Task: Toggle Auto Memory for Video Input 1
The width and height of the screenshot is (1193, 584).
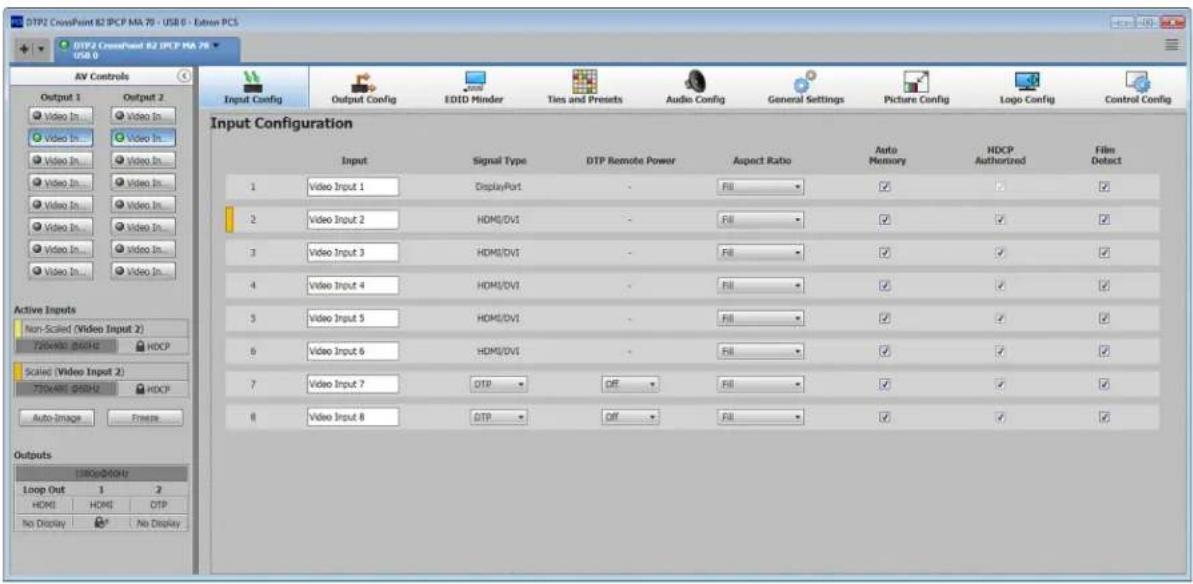Action: [884, 186]
